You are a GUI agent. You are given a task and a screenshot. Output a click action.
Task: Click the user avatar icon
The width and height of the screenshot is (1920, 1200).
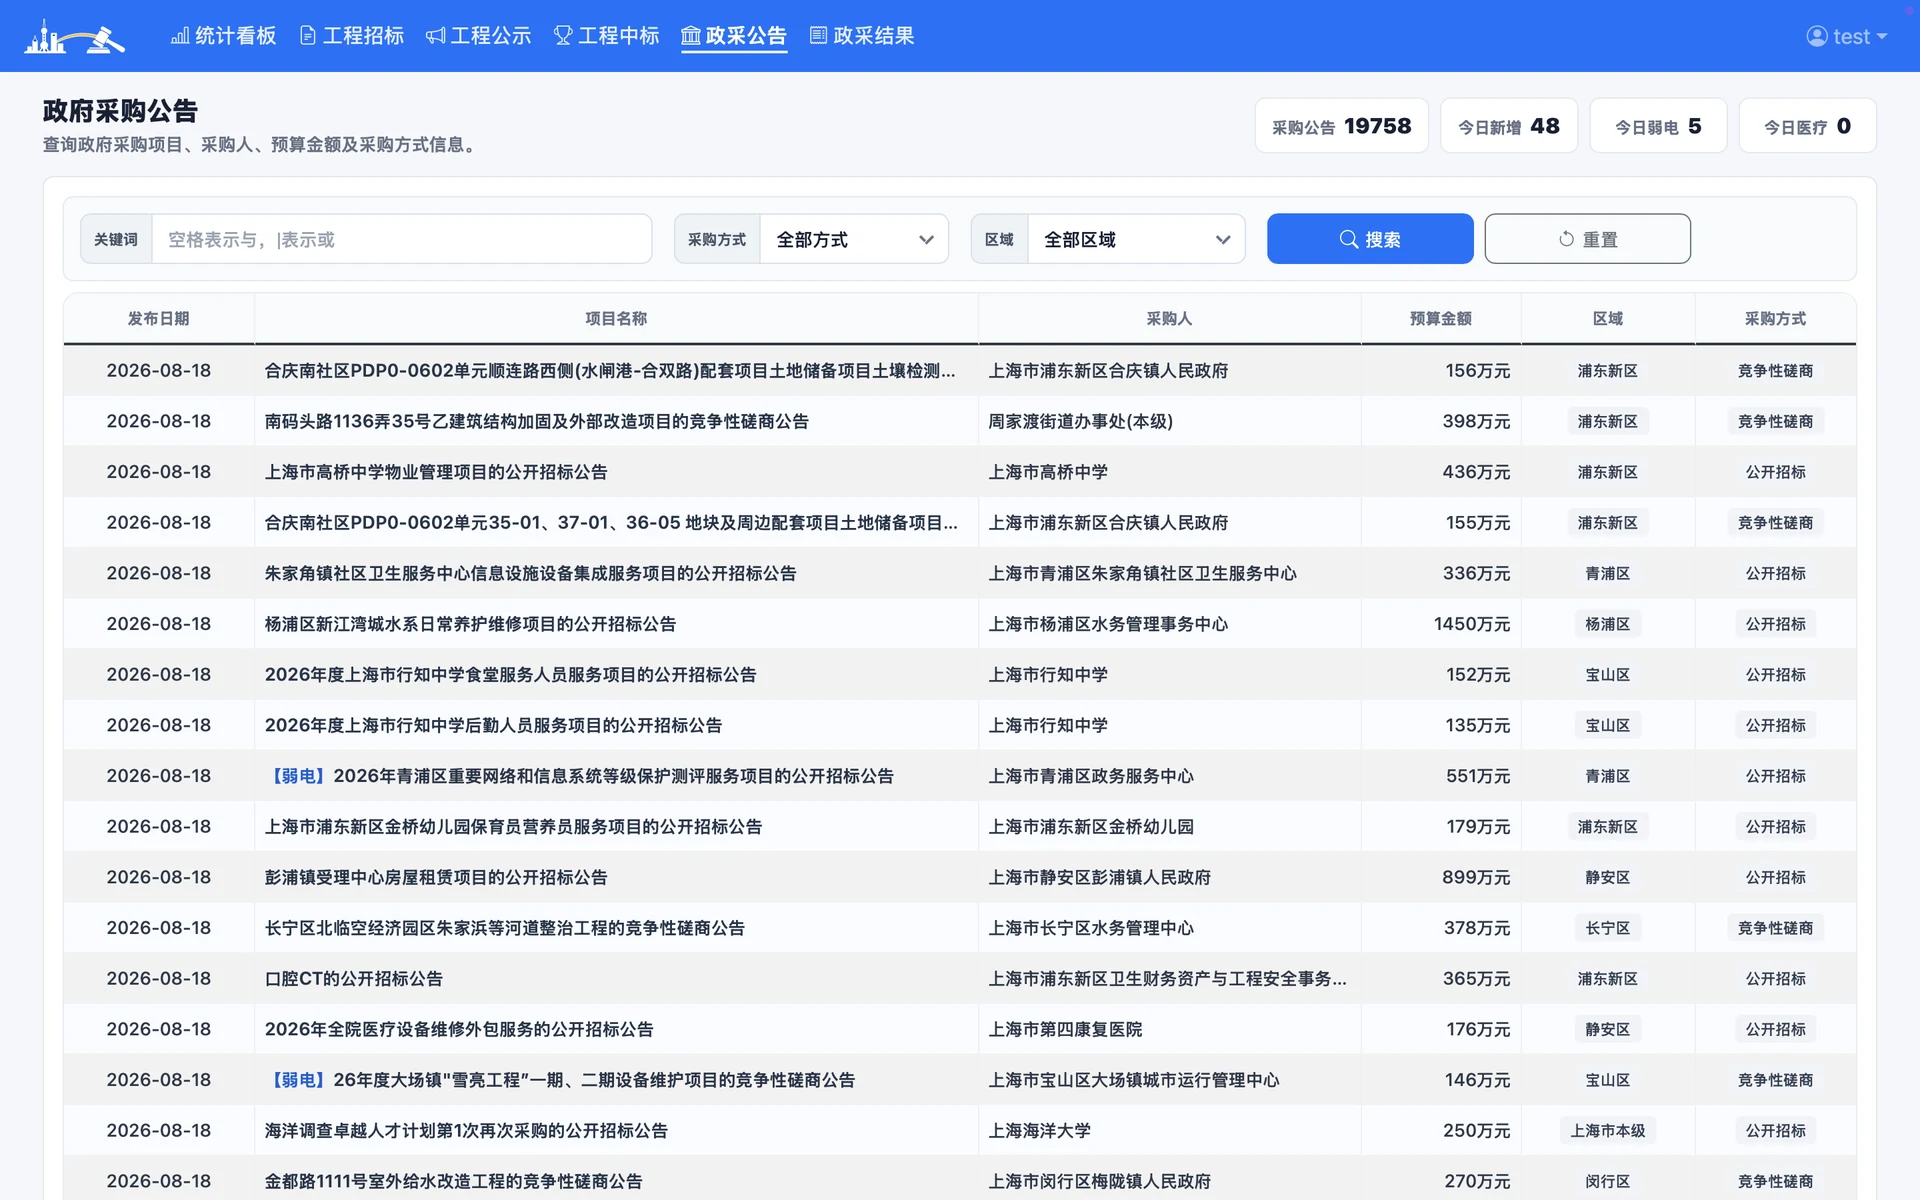click(1817, 36)
